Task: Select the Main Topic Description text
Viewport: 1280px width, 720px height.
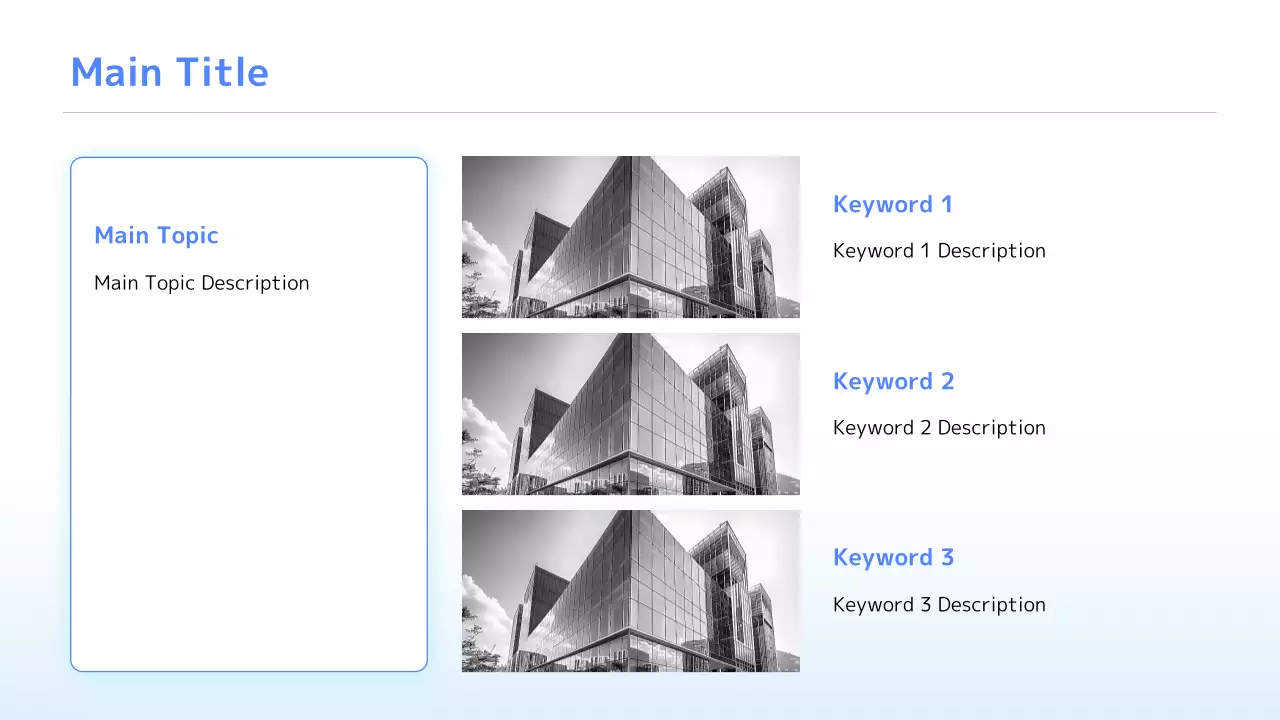Action: 201,283
